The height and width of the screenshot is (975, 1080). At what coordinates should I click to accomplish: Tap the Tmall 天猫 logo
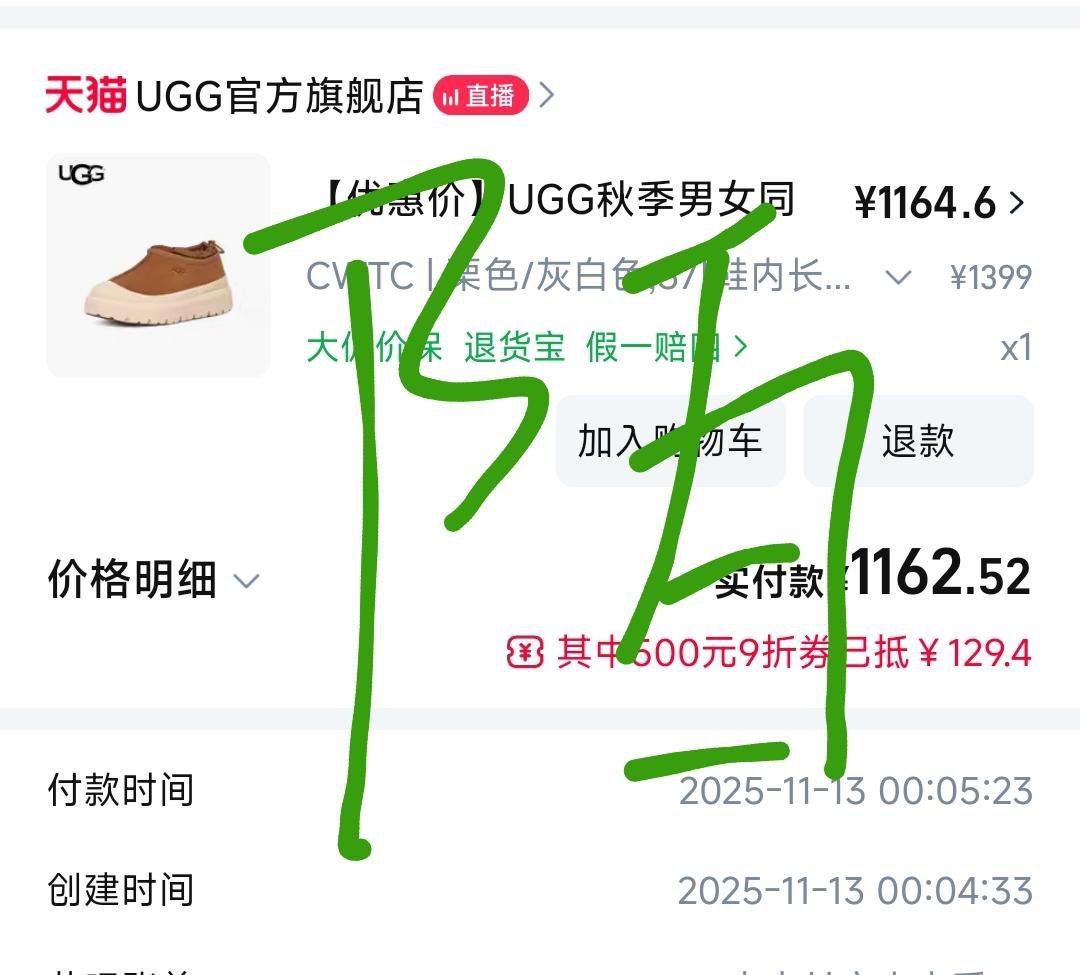pos(86,94)
